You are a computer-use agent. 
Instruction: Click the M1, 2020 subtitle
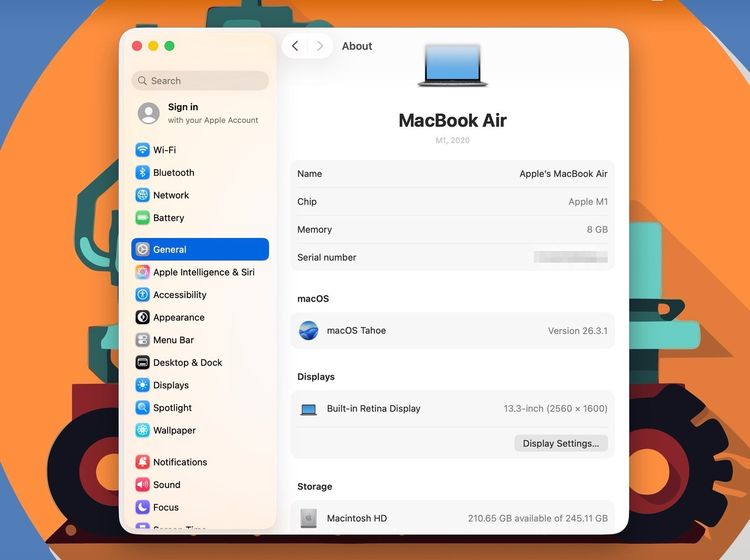tap(452, 140)
